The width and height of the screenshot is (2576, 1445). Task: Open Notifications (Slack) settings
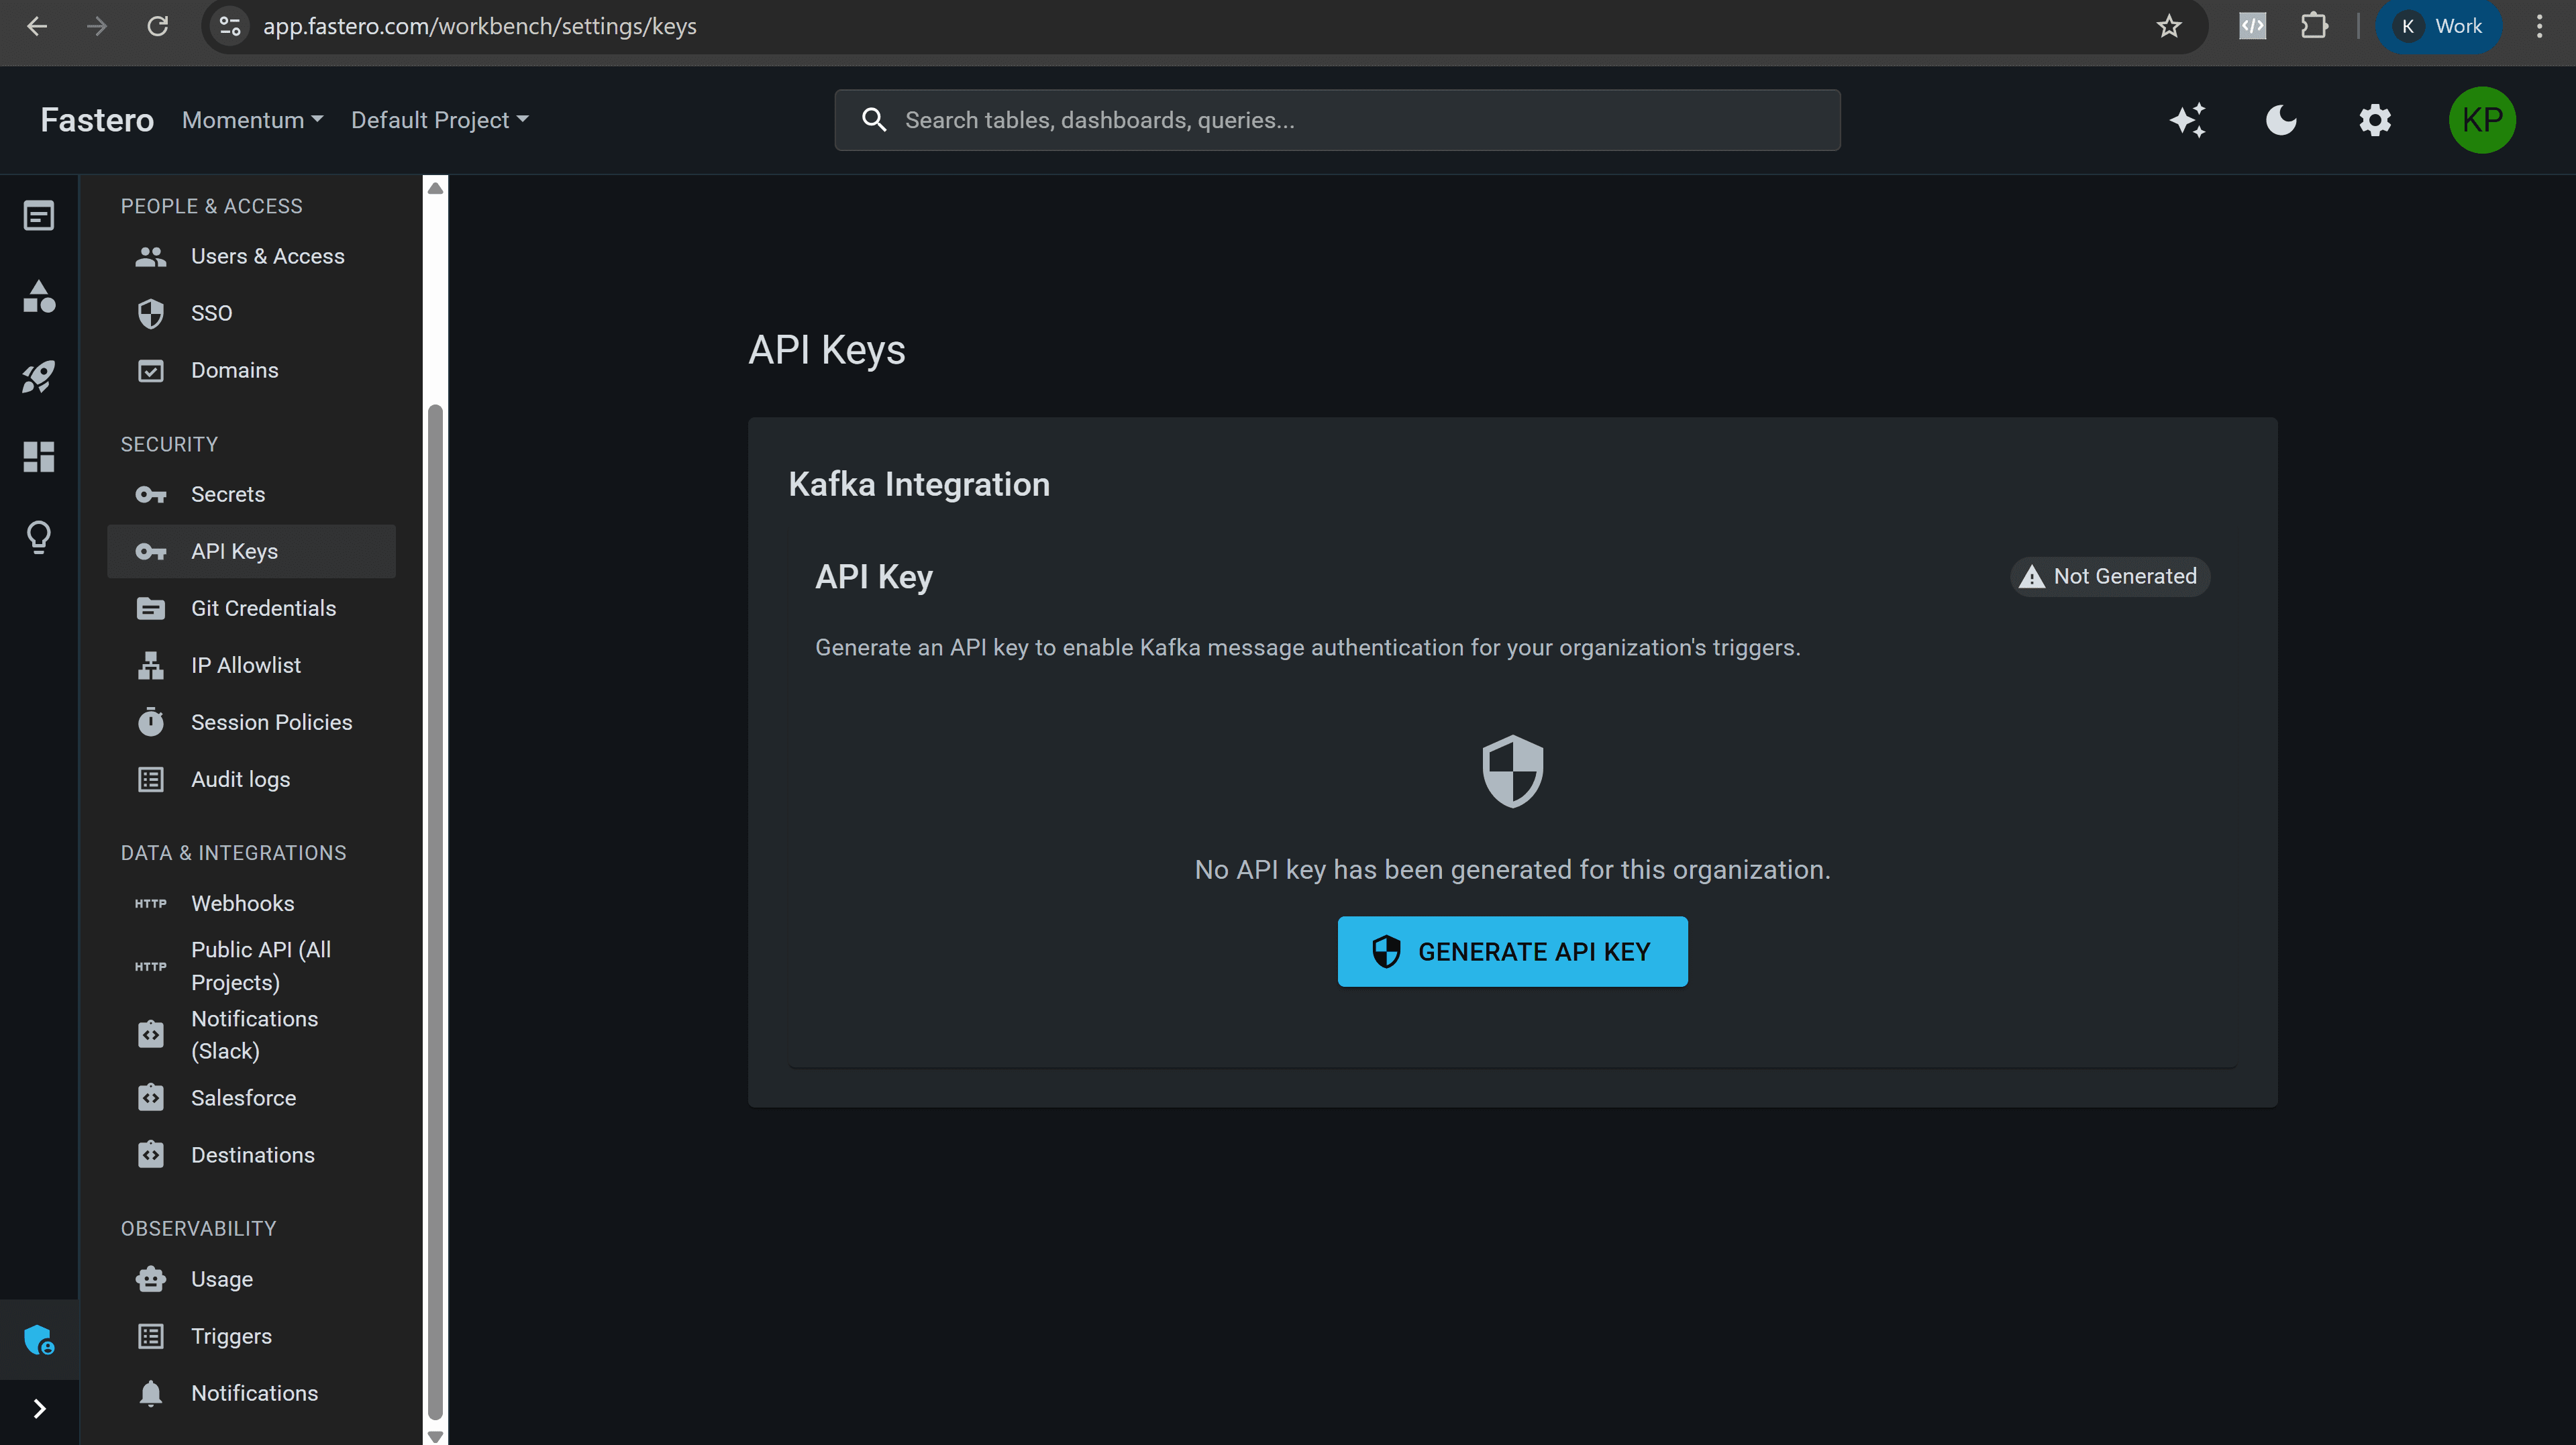(x=255, y=1035)
